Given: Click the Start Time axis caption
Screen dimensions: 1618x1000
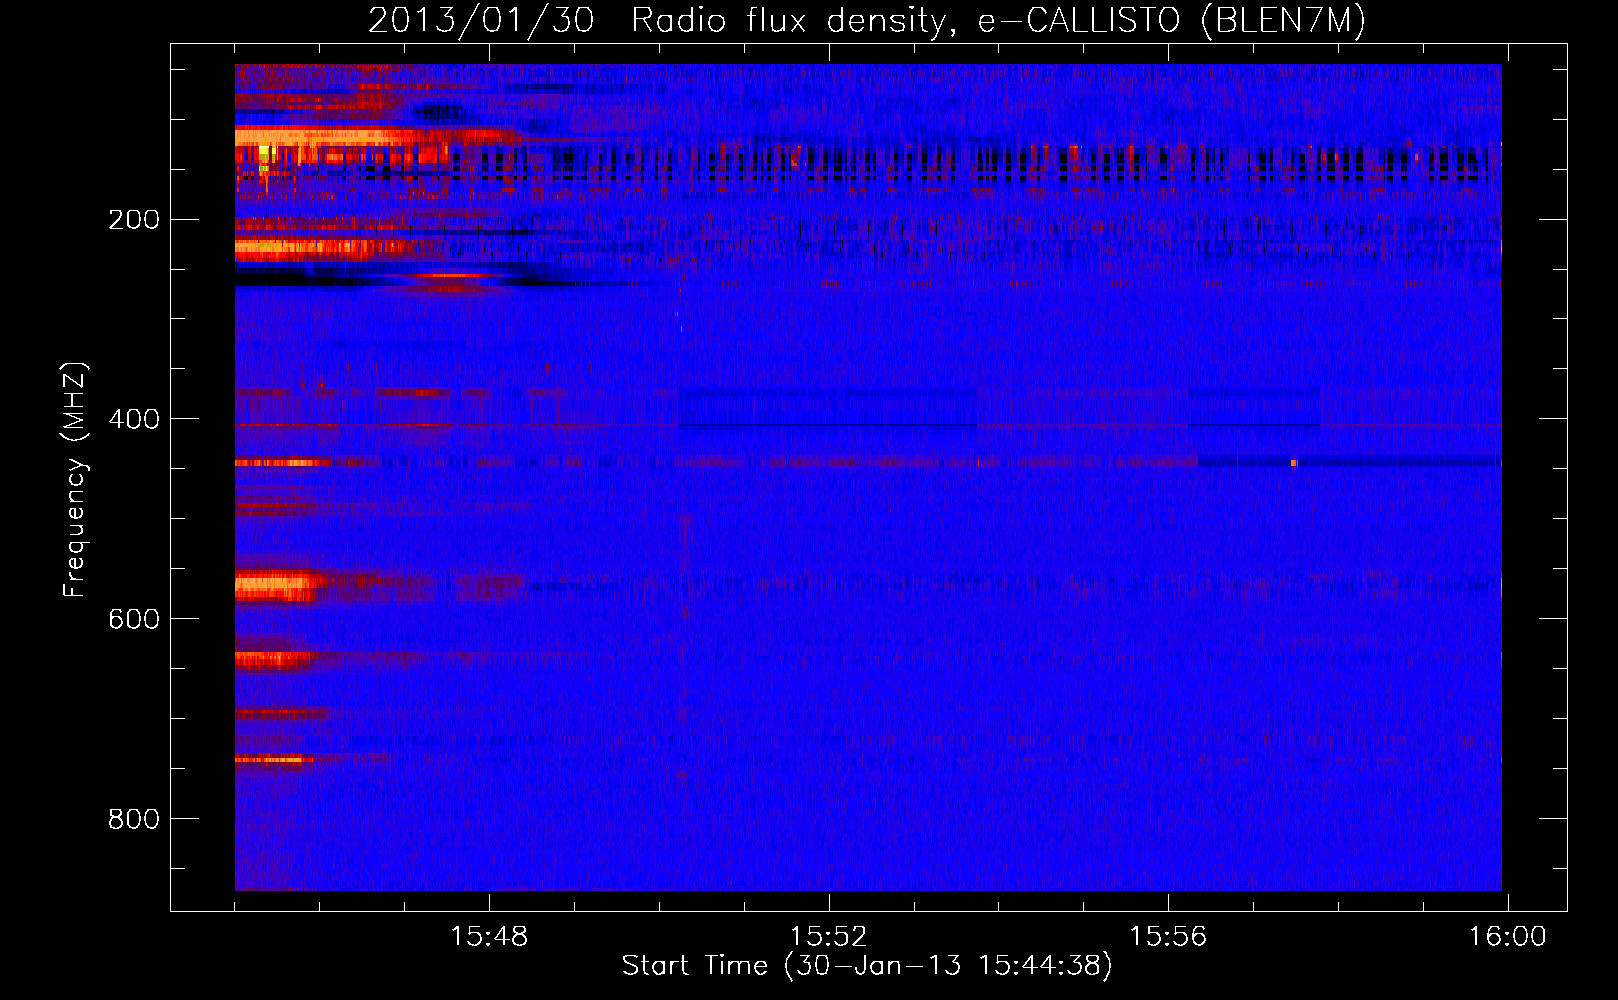Looking at the screenshot, I should coord(867,966).
